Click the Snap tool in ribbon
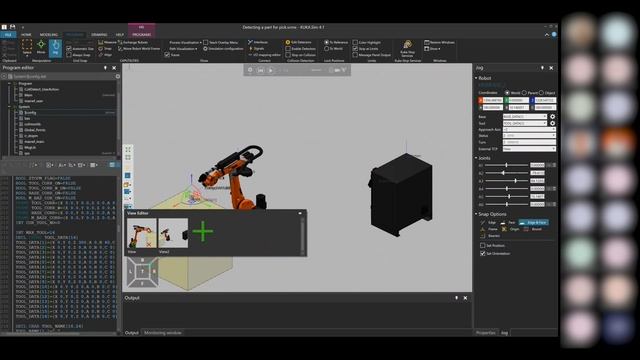Viewport: 640px width, 360px height. point(105,49)
